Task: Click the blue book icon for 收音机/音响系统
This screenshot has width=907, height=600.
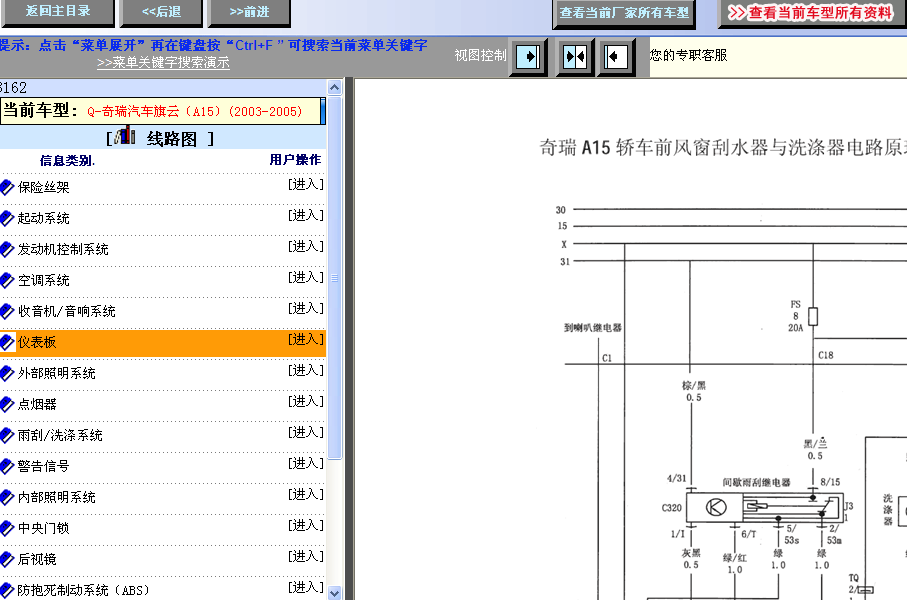Action: 7,311
